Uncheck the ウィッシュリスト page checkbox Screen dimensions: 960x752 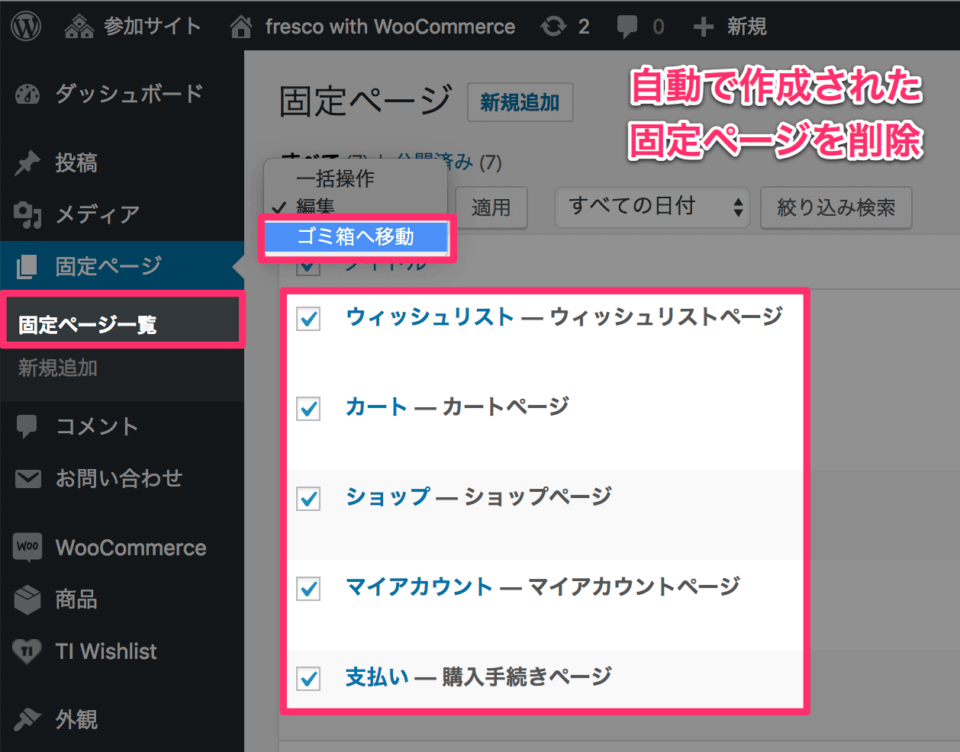(x=308, y=317)
